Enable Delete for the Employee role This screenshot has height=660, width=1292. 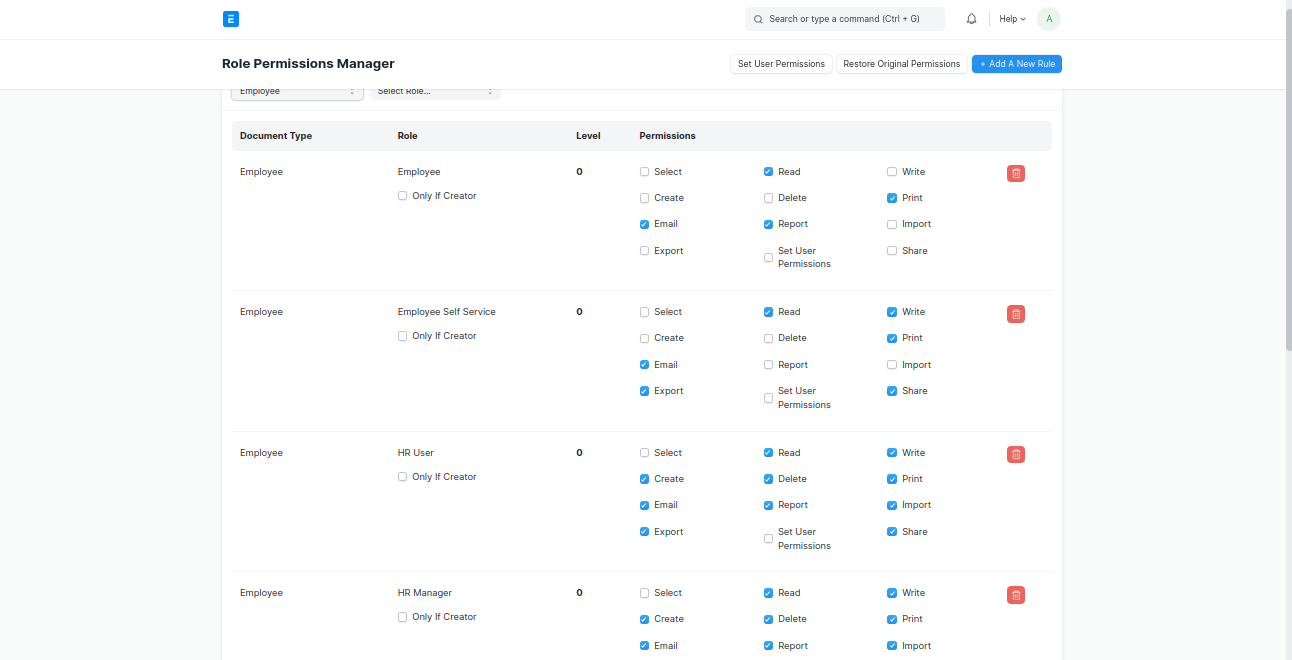click(x=768, y=198)
